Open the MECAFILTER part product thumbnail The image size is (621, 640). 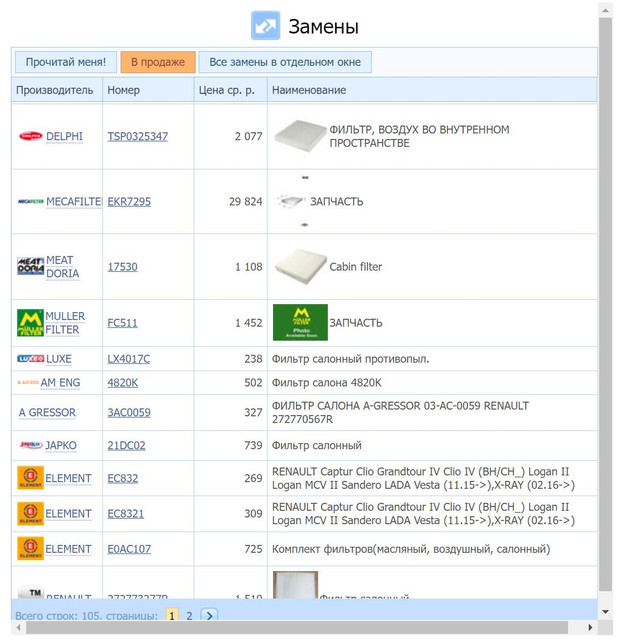(291, 201)
